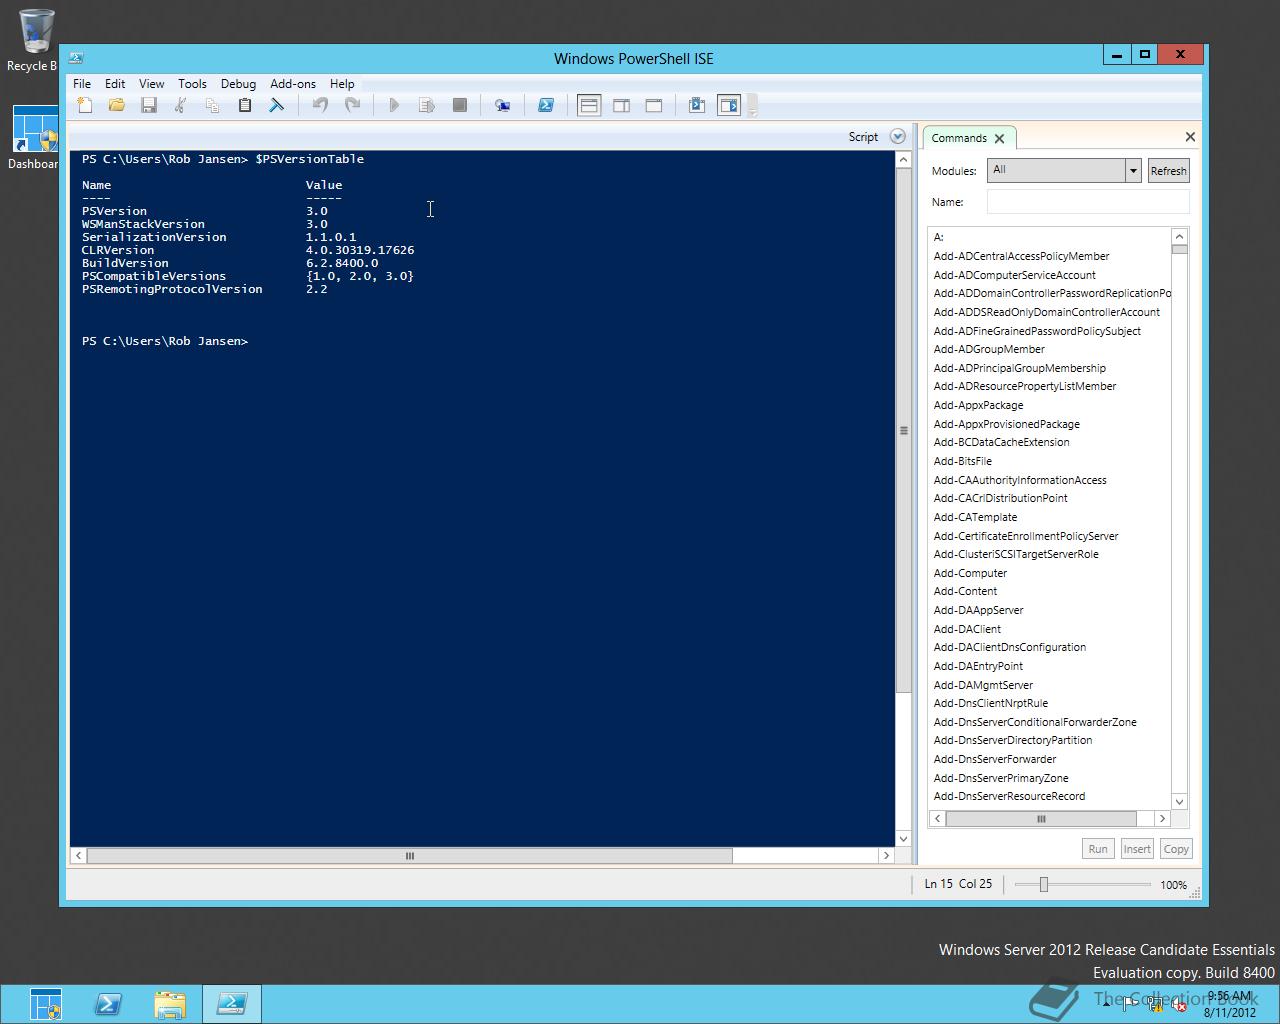Open the Modules dropdown list
The image size is (1280, 1024).
click(x=1133, y=171)
